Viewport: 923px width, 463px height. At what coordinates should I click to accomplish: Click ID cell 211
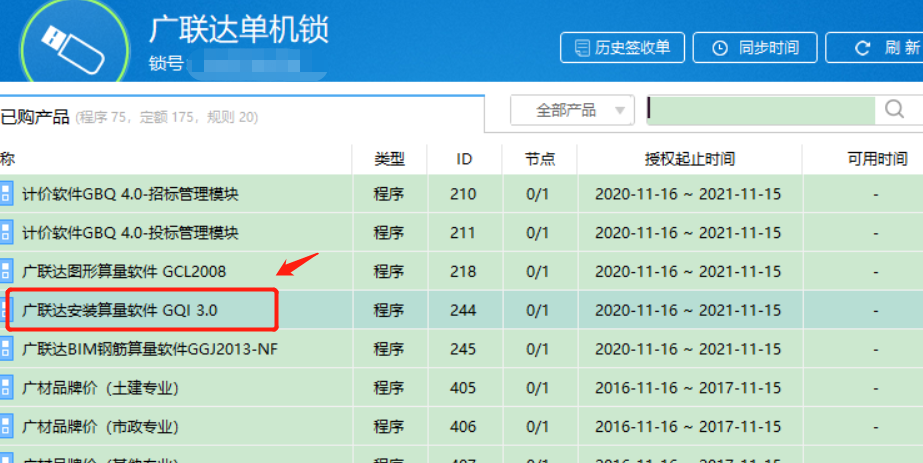pyautogui.click(x=463, y=232)
